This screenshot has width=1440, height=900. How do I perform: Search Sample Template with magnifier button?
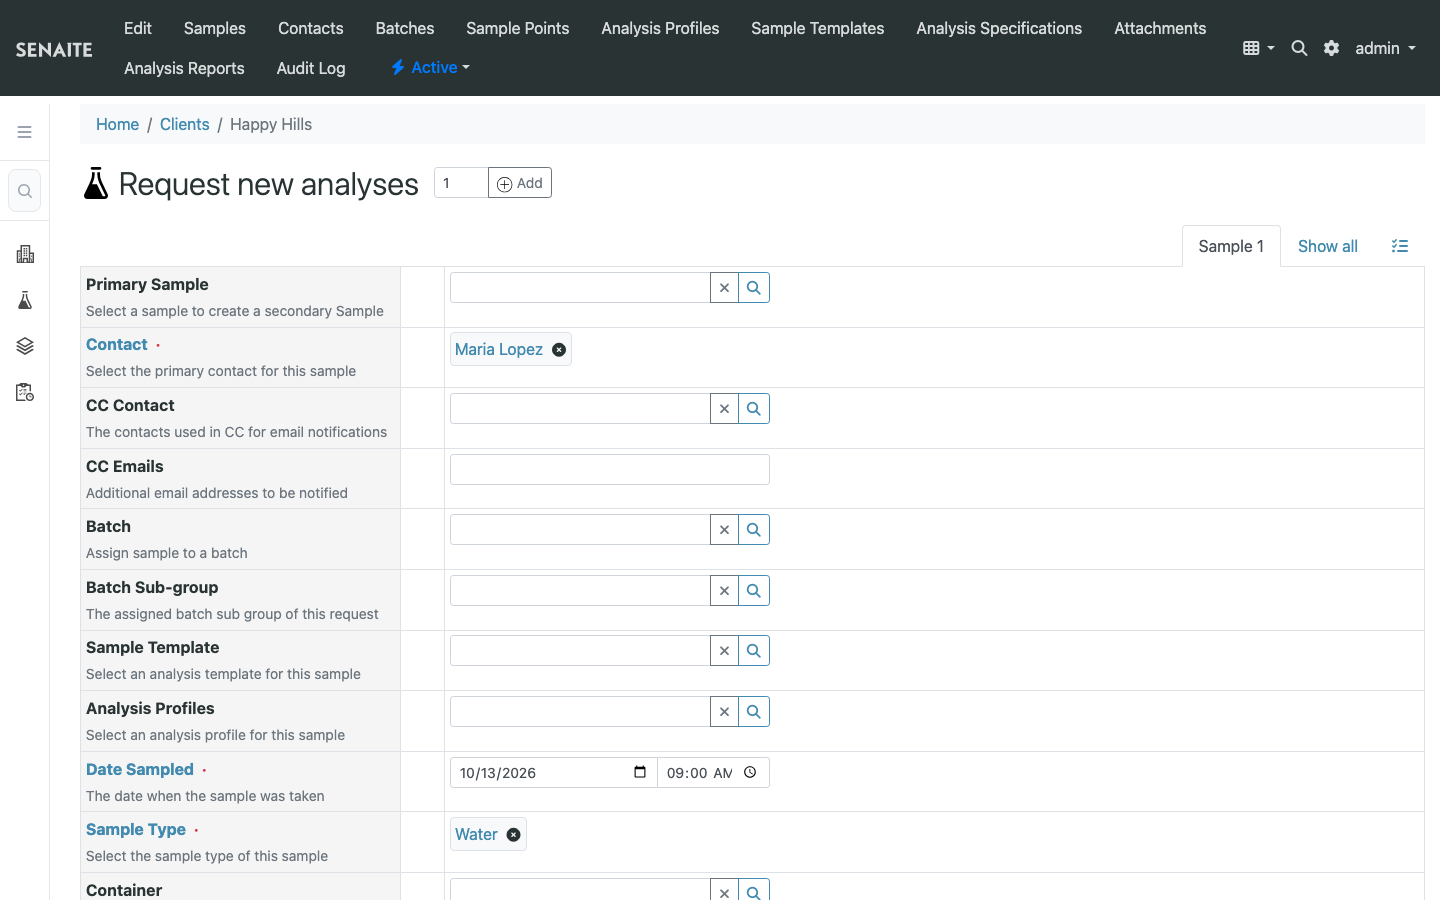click(x=754, y=651)
